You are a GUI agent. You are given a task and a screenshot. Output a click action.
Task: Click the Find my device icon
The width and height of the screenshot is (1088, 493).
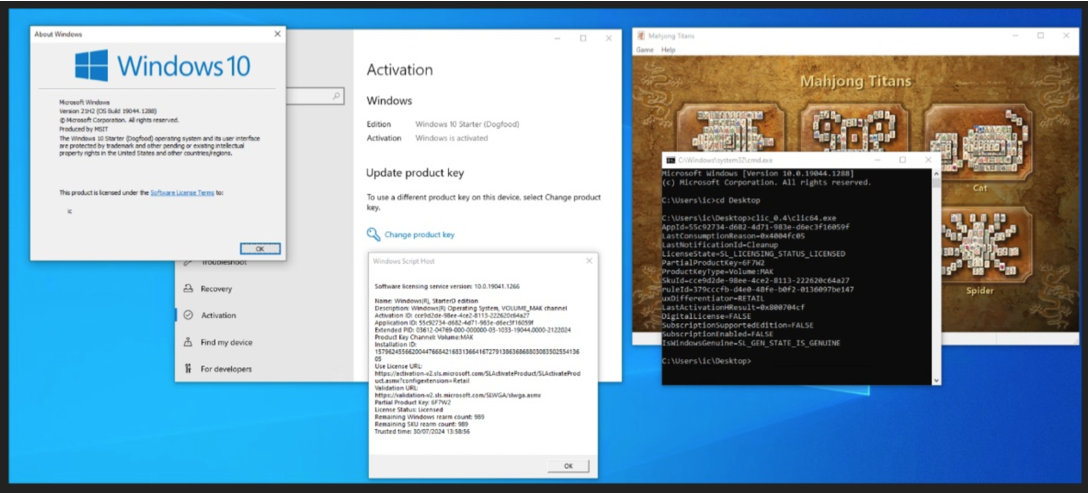187,342
